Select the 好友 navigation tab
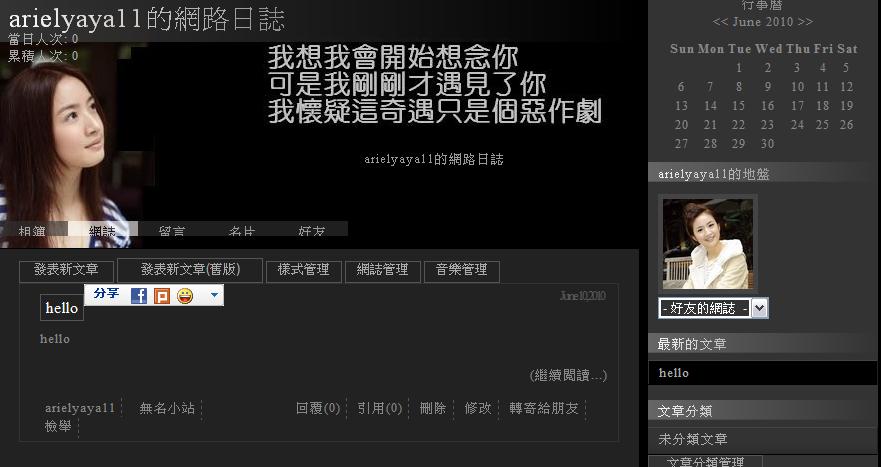This screenshot has width=881, height=467. pyautogui.click(x=311, y=232)
